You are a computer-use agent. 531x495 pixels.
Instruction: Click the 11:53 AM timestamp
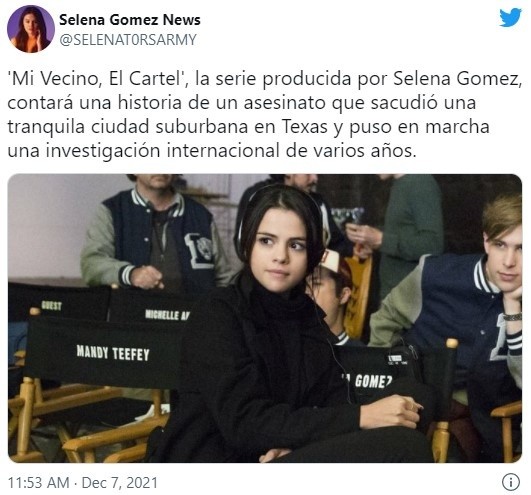tap(38, 482)
